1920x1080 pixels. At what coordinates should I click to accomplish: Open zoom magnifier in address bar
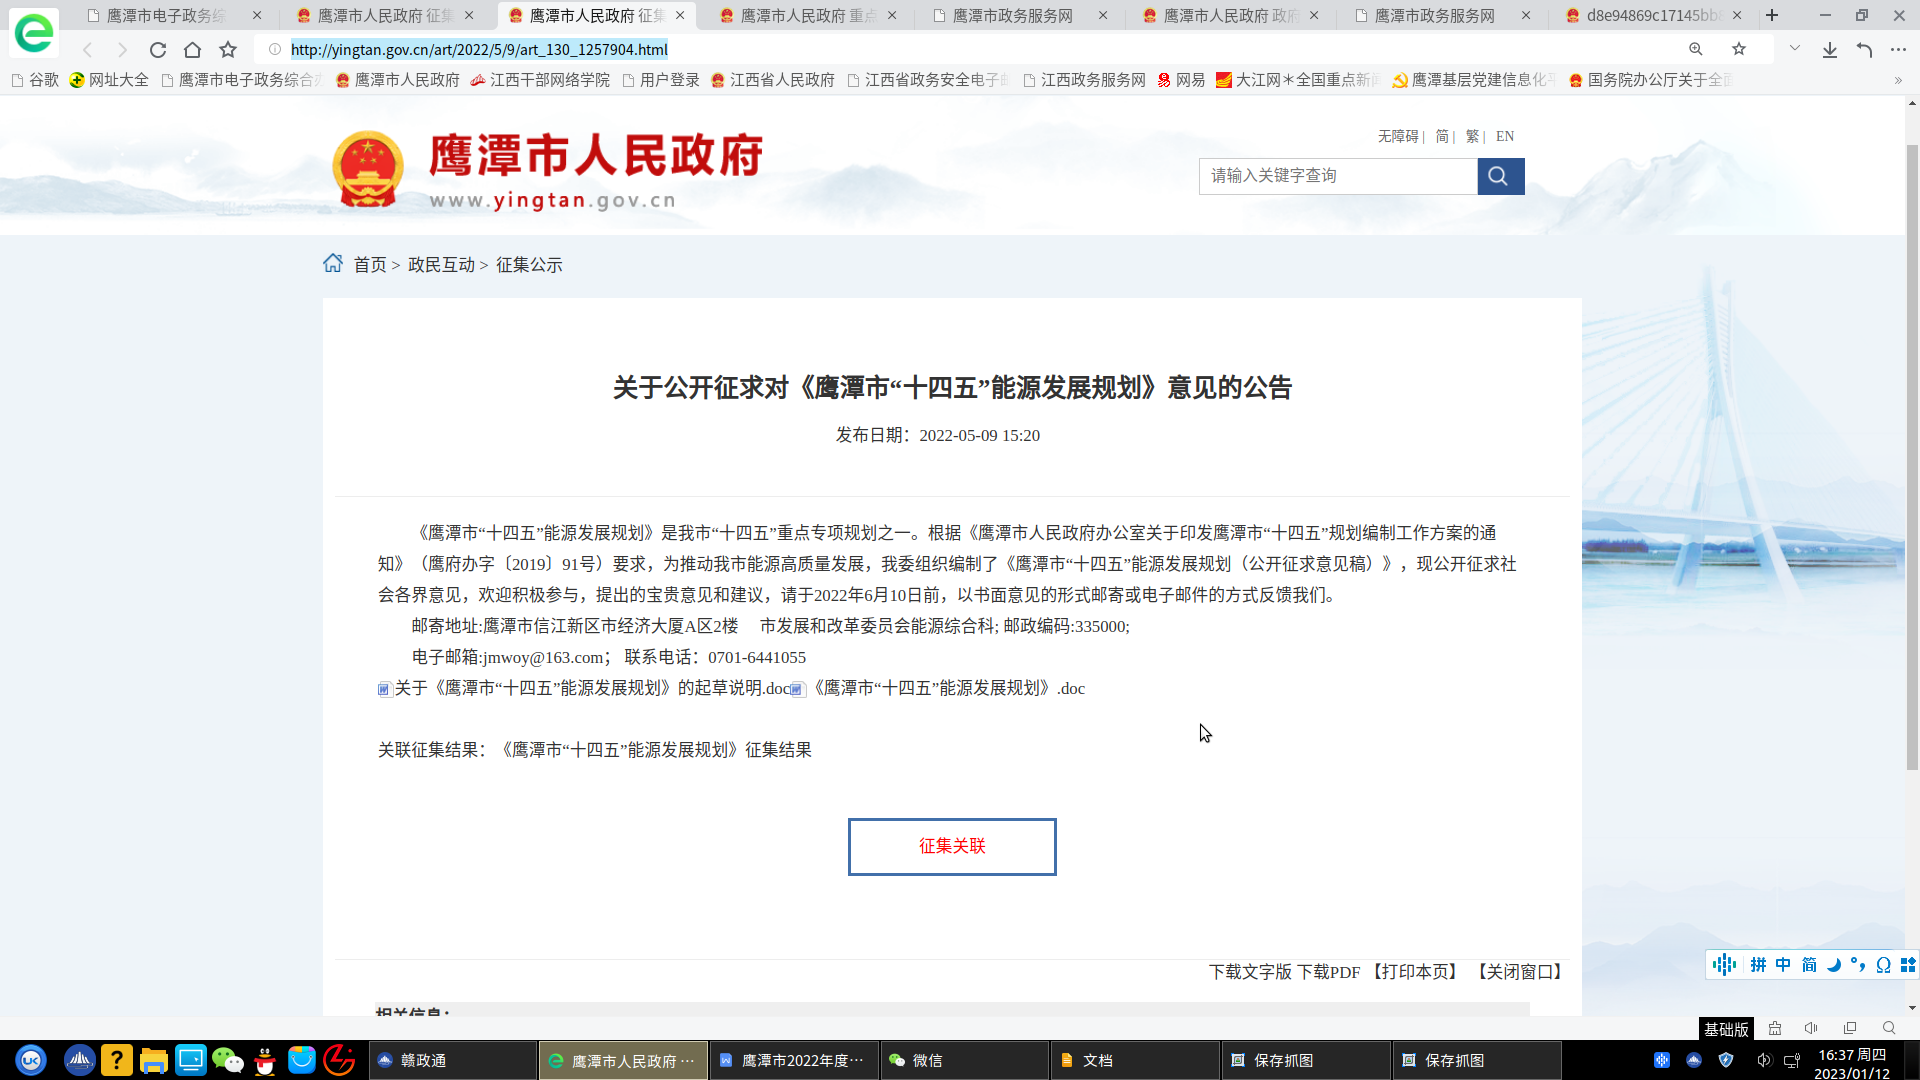click(1696, 49)
